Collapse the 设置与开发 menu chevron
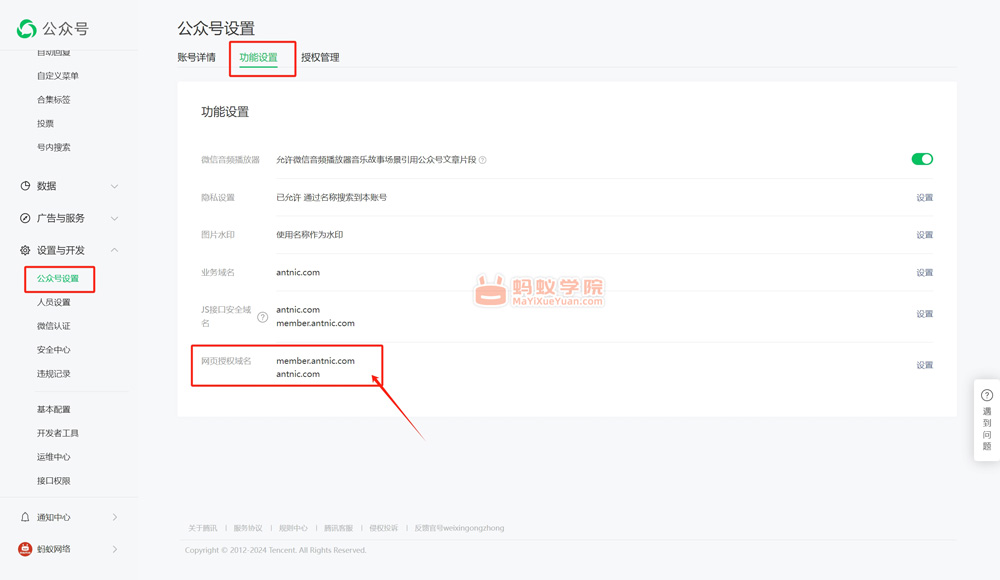Viewport: 1000px width, 580px height. 114,250
